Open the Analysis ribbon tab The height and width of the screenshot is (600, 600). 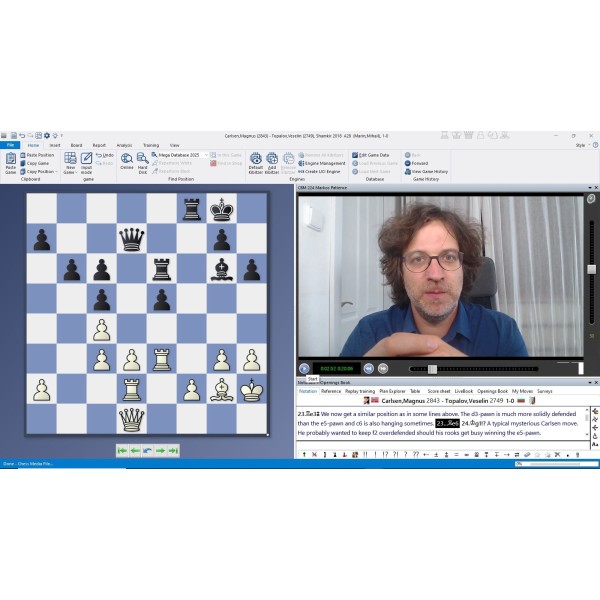pyautogui.click(x=124, y=145)
